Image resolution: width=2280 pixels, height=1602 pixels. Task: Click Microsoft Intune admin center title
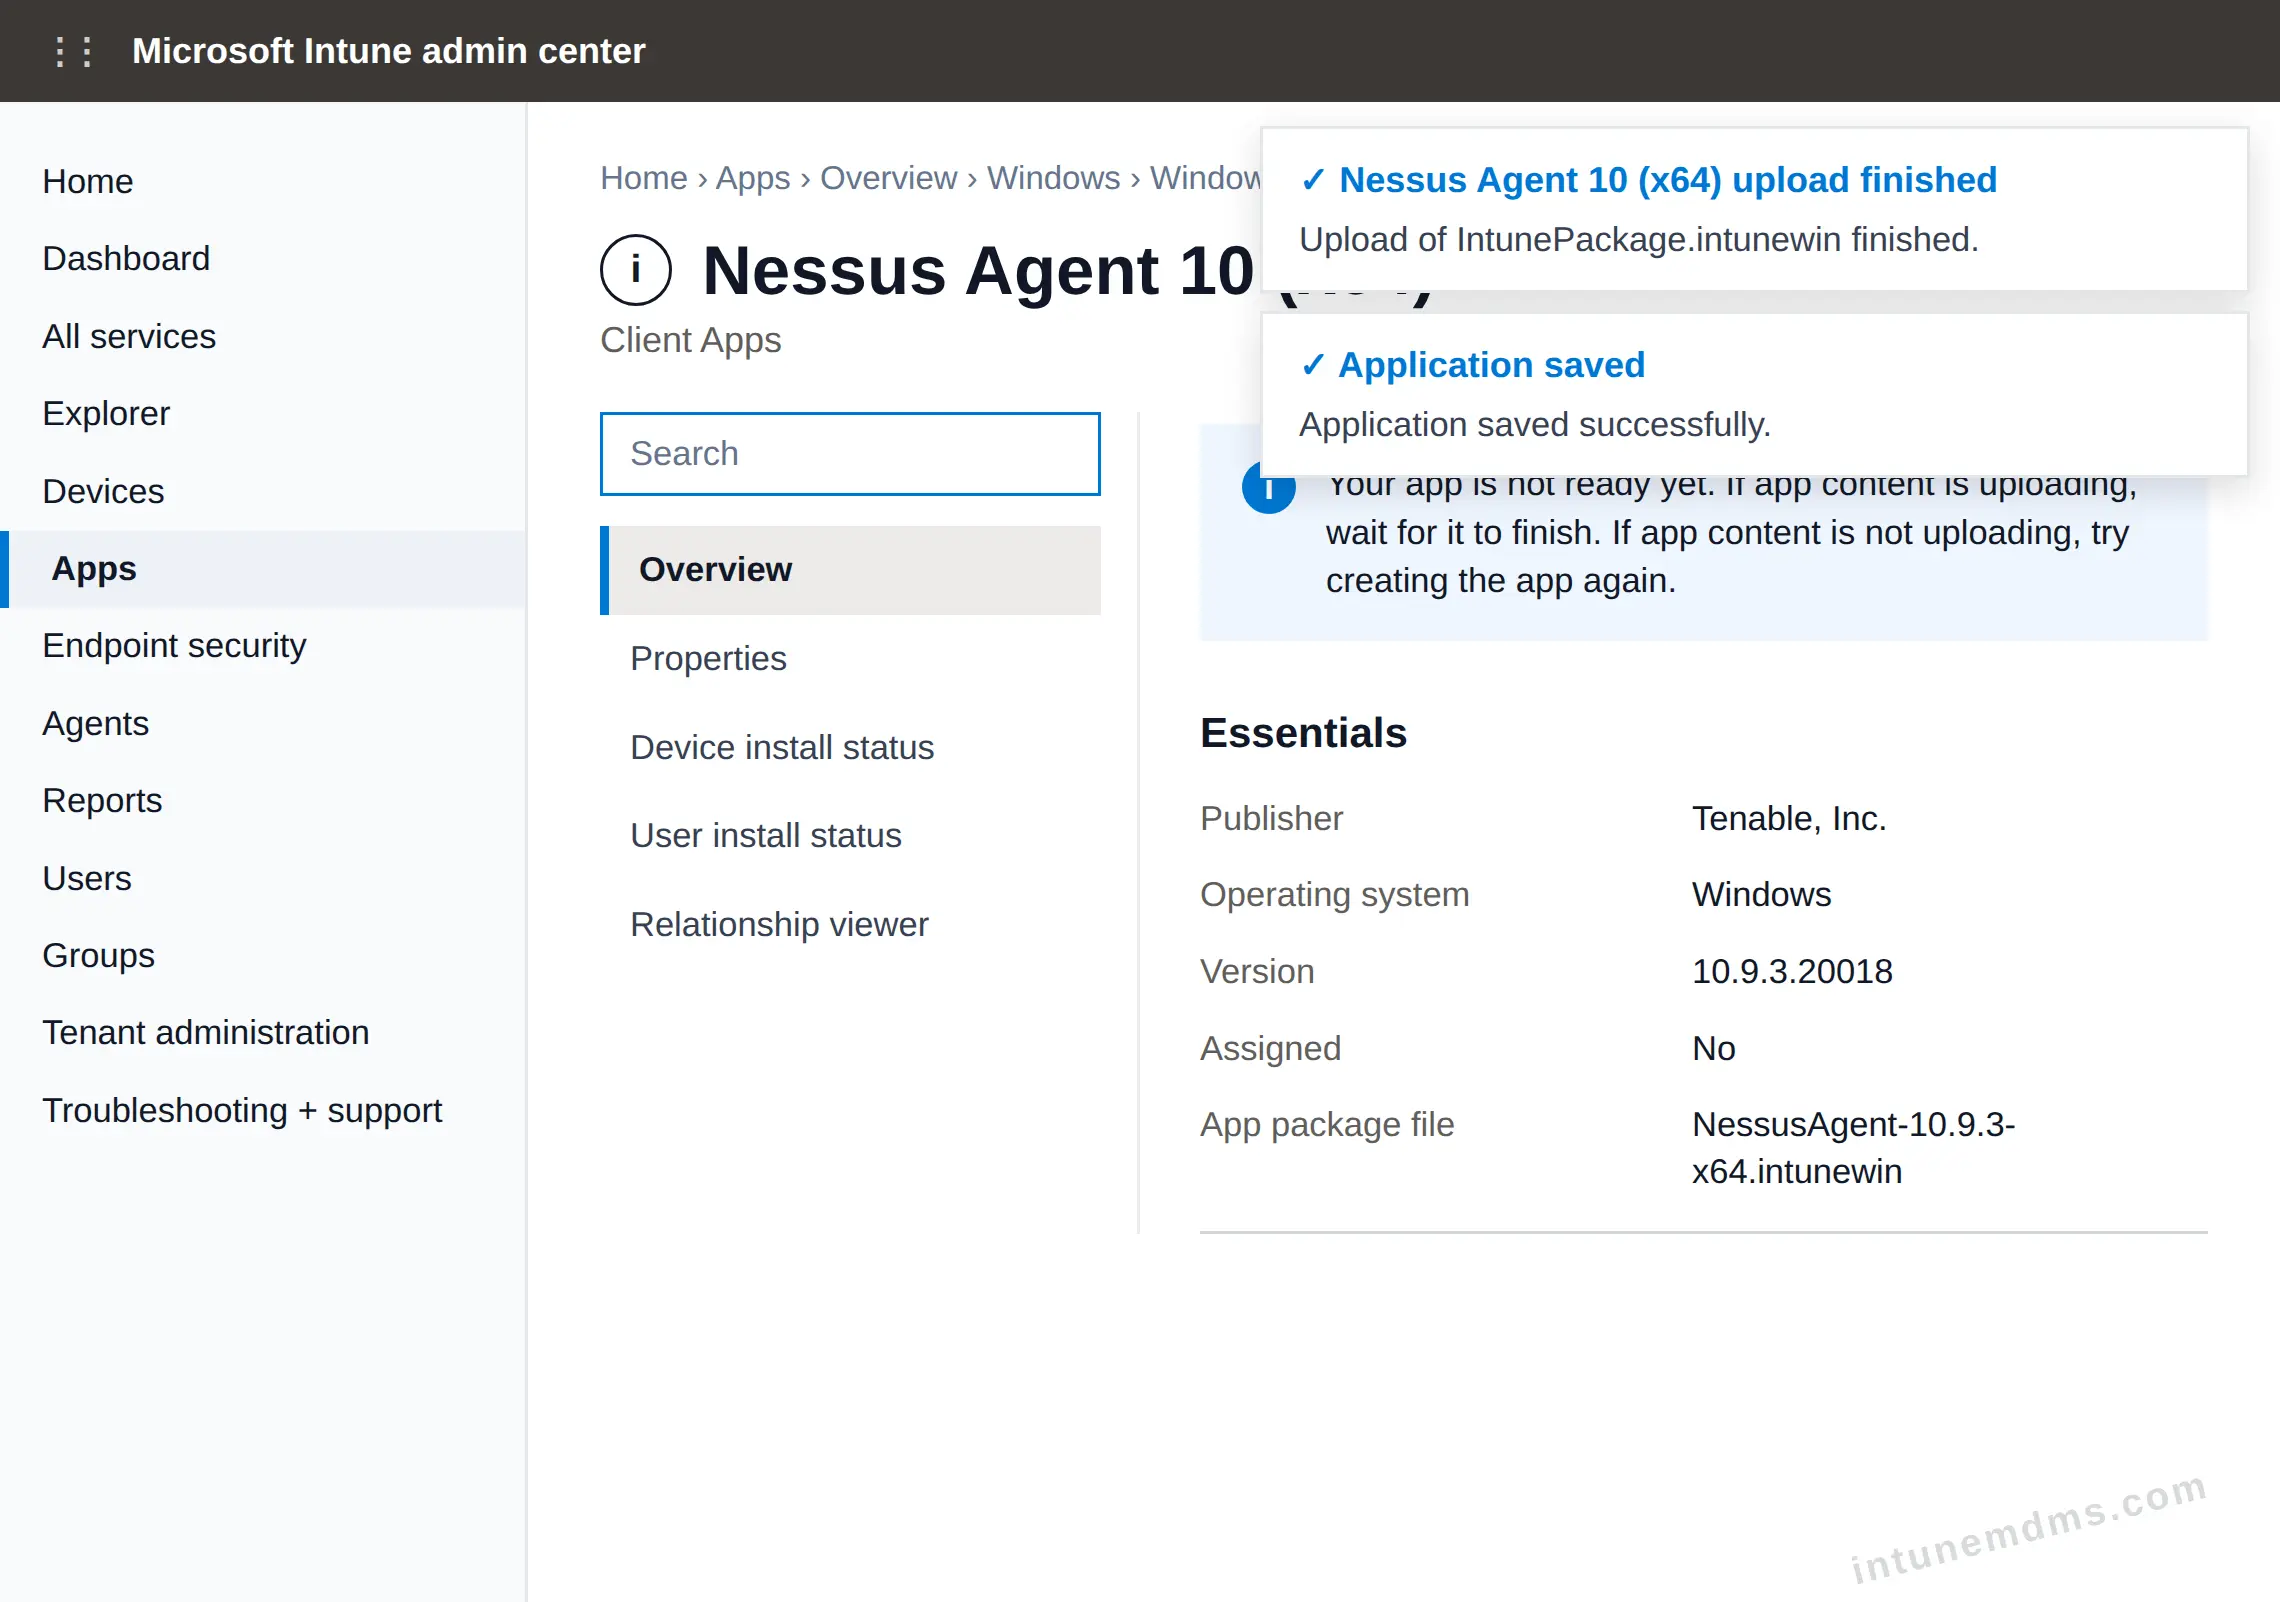389,51
